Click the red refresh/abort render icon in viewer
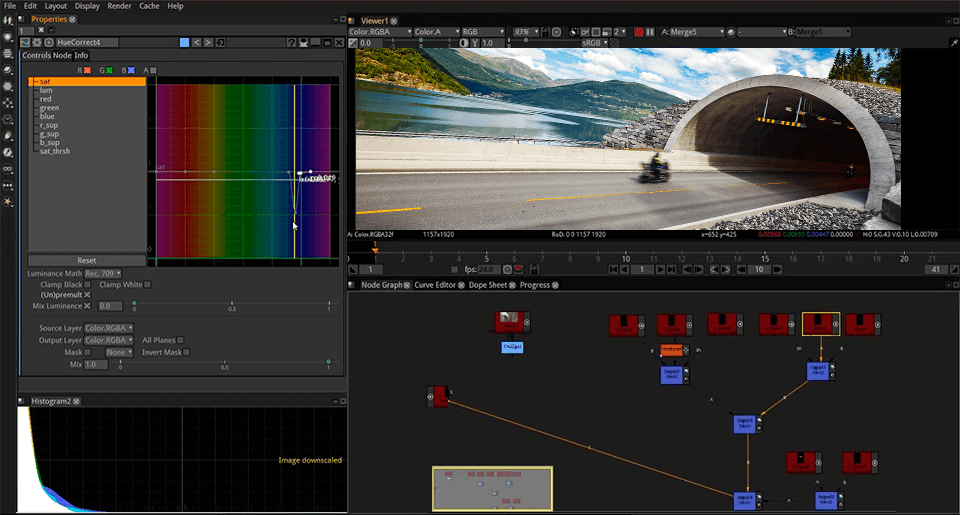 [x=639, y=32]
